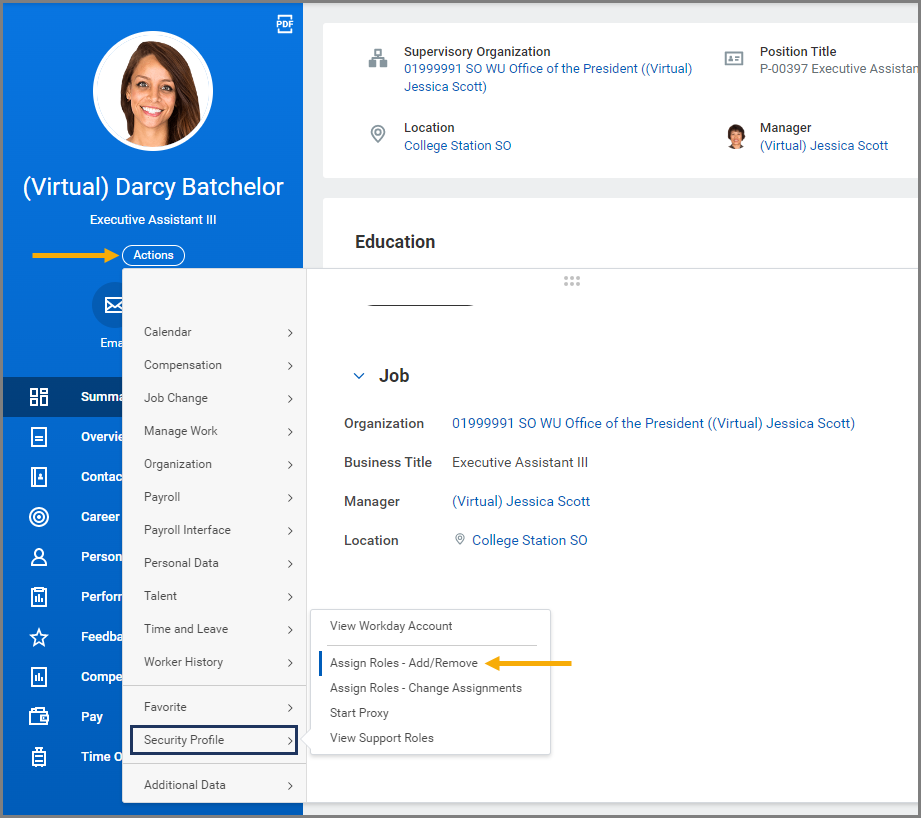
Task: Click the Actions button
Action: (x=153, y=255)
